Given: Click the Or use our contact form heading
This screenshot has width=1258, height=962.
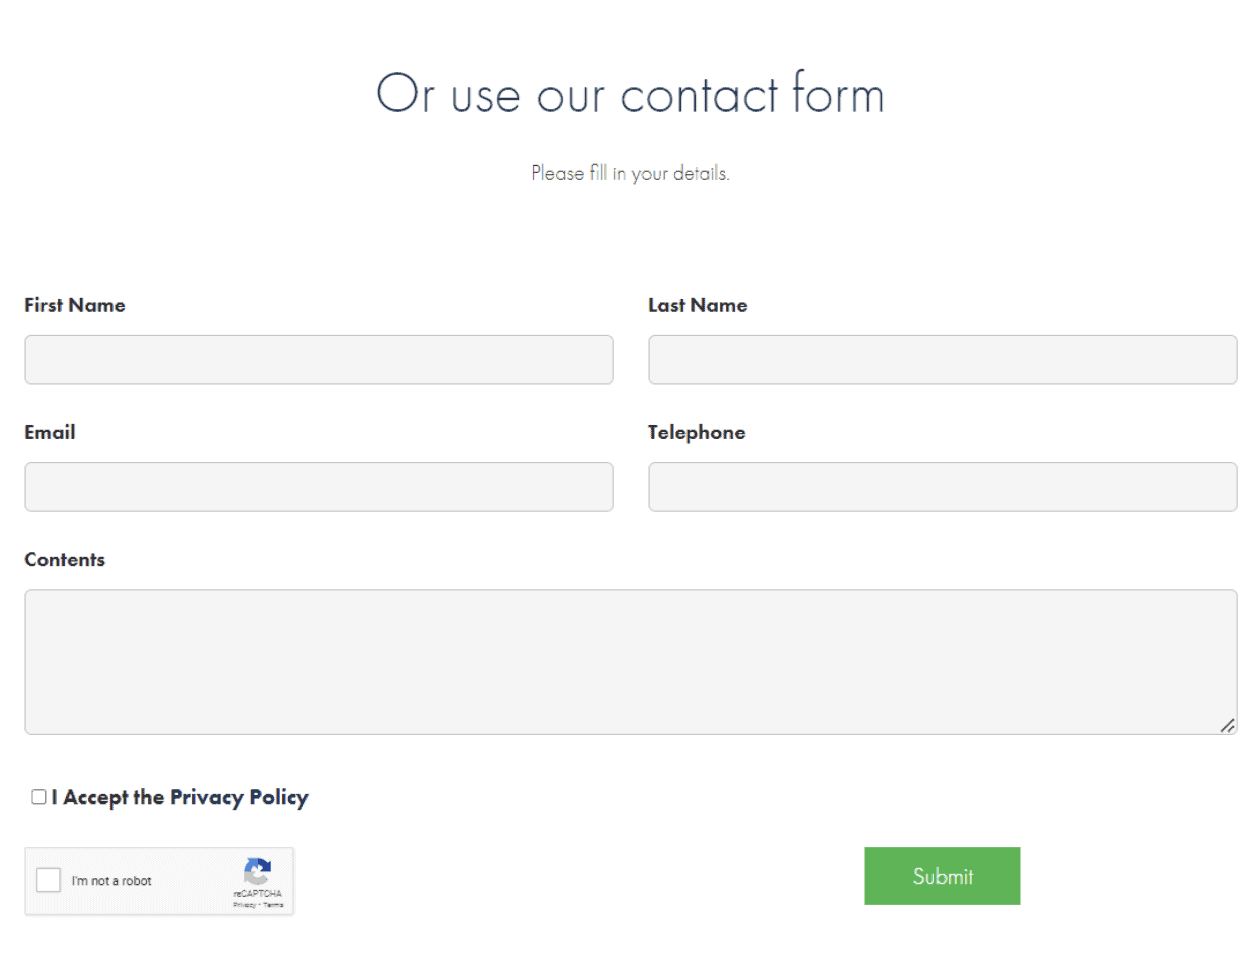Looking at the screenshot, I should pyautogui.click(x=629, y=93).
